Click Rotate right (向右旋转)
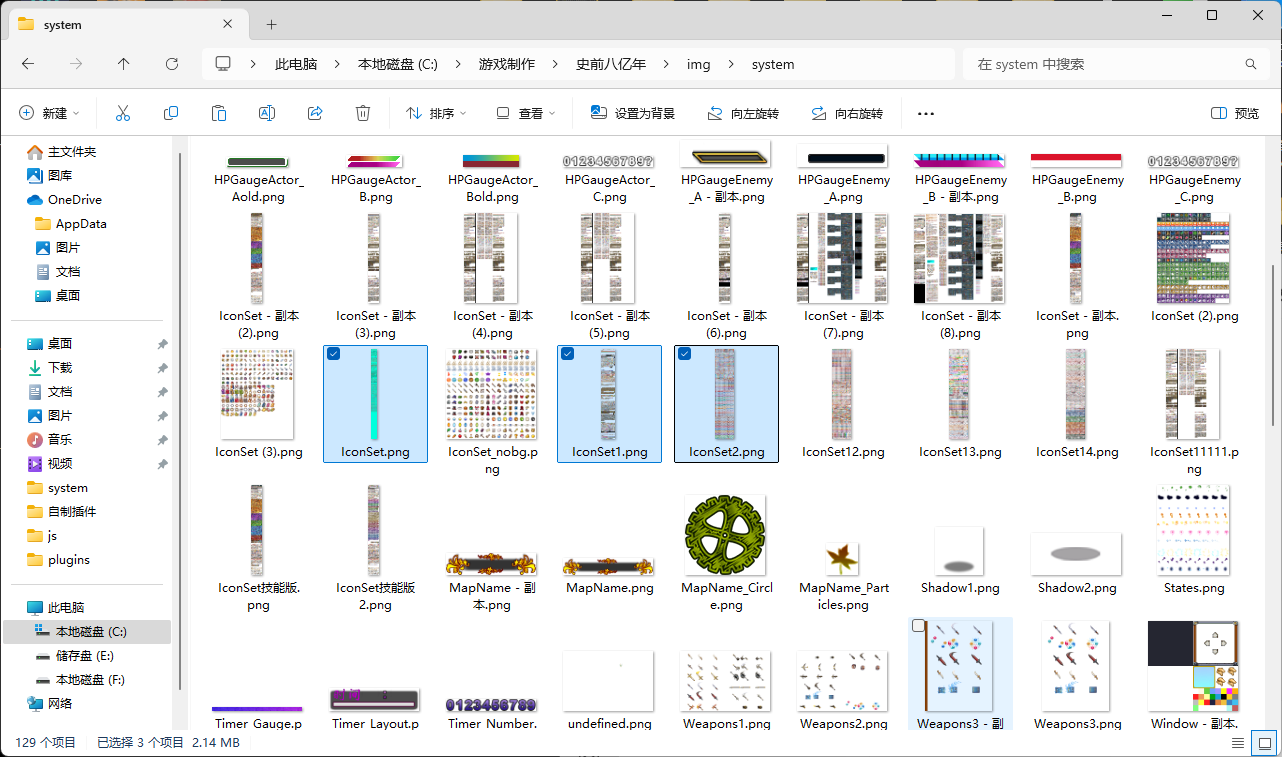This screenshot has height=757, width=1282. [847, 113]
